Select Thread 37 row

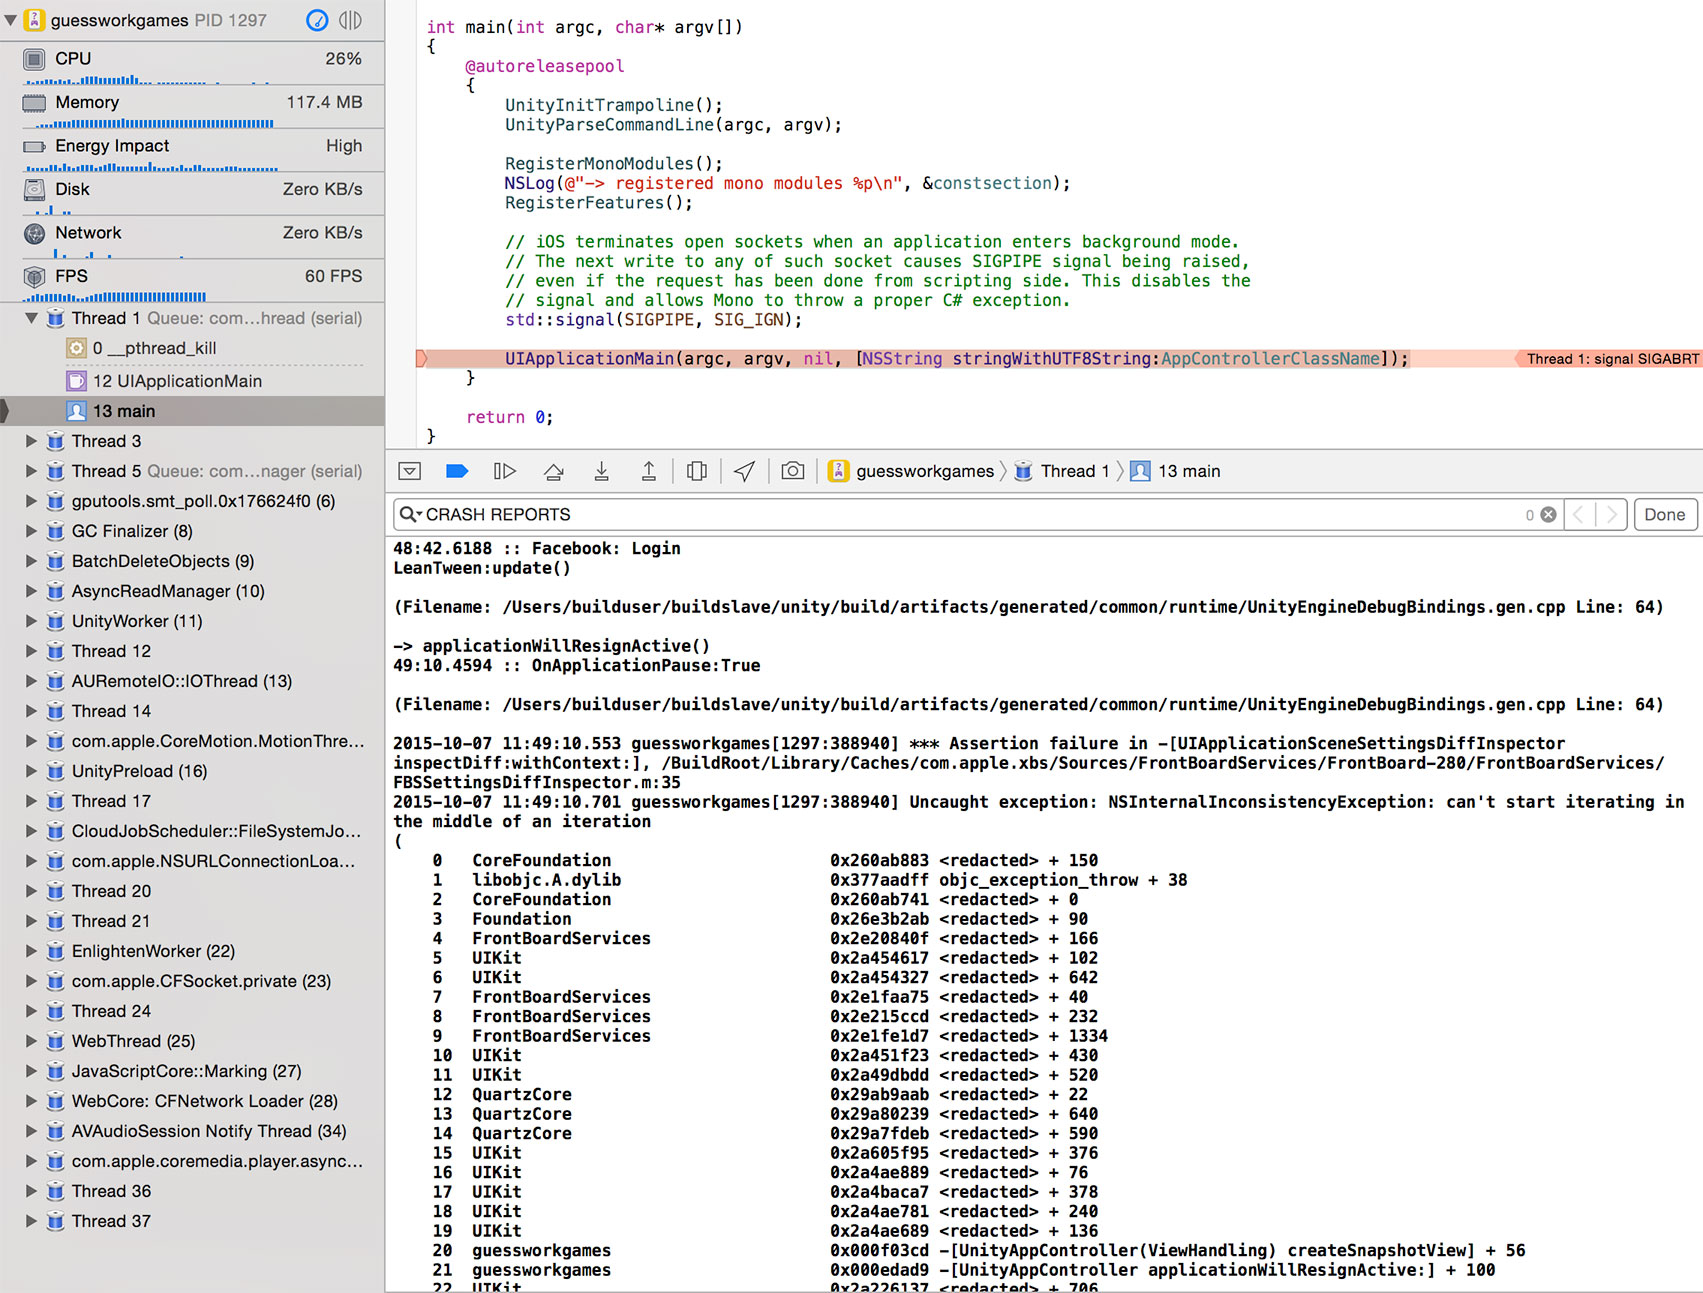coord(192,1221)
